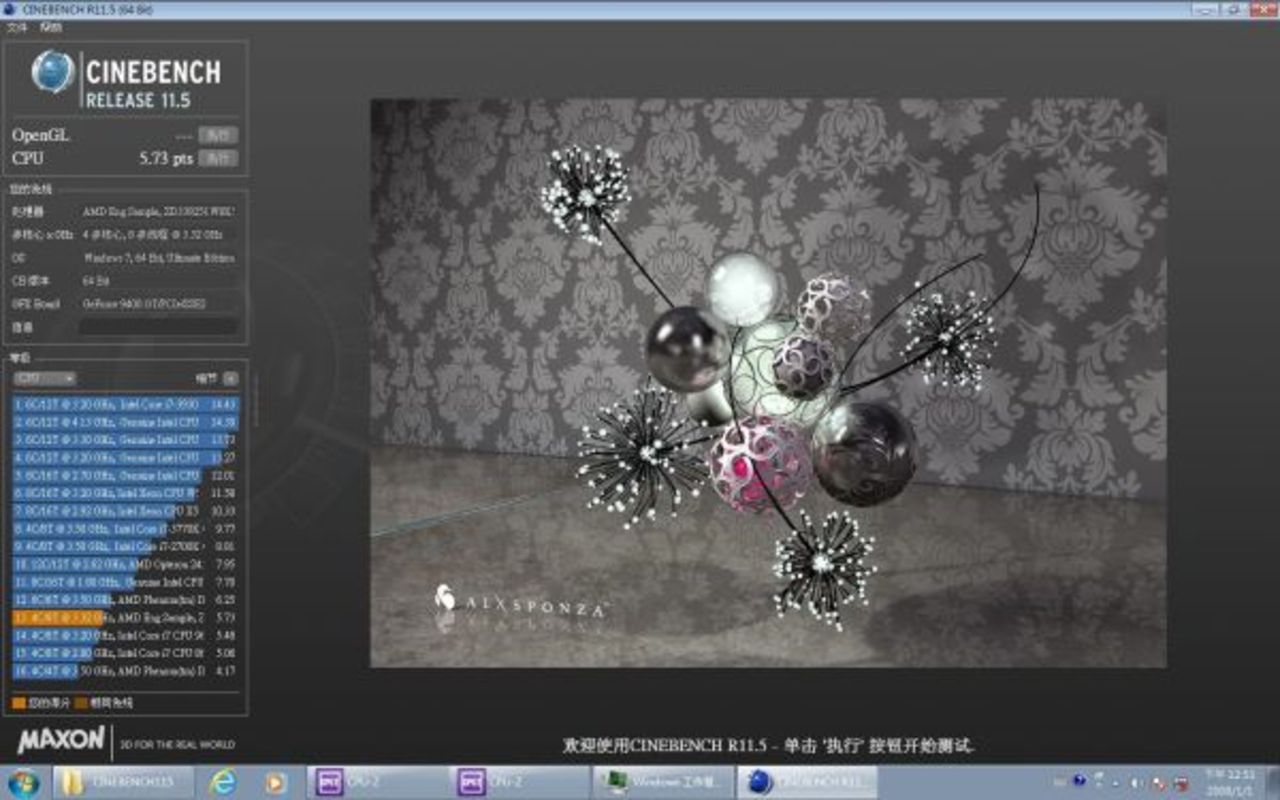
Task: Open Internet Explorer from the taskbar
Action: (222, 781)
